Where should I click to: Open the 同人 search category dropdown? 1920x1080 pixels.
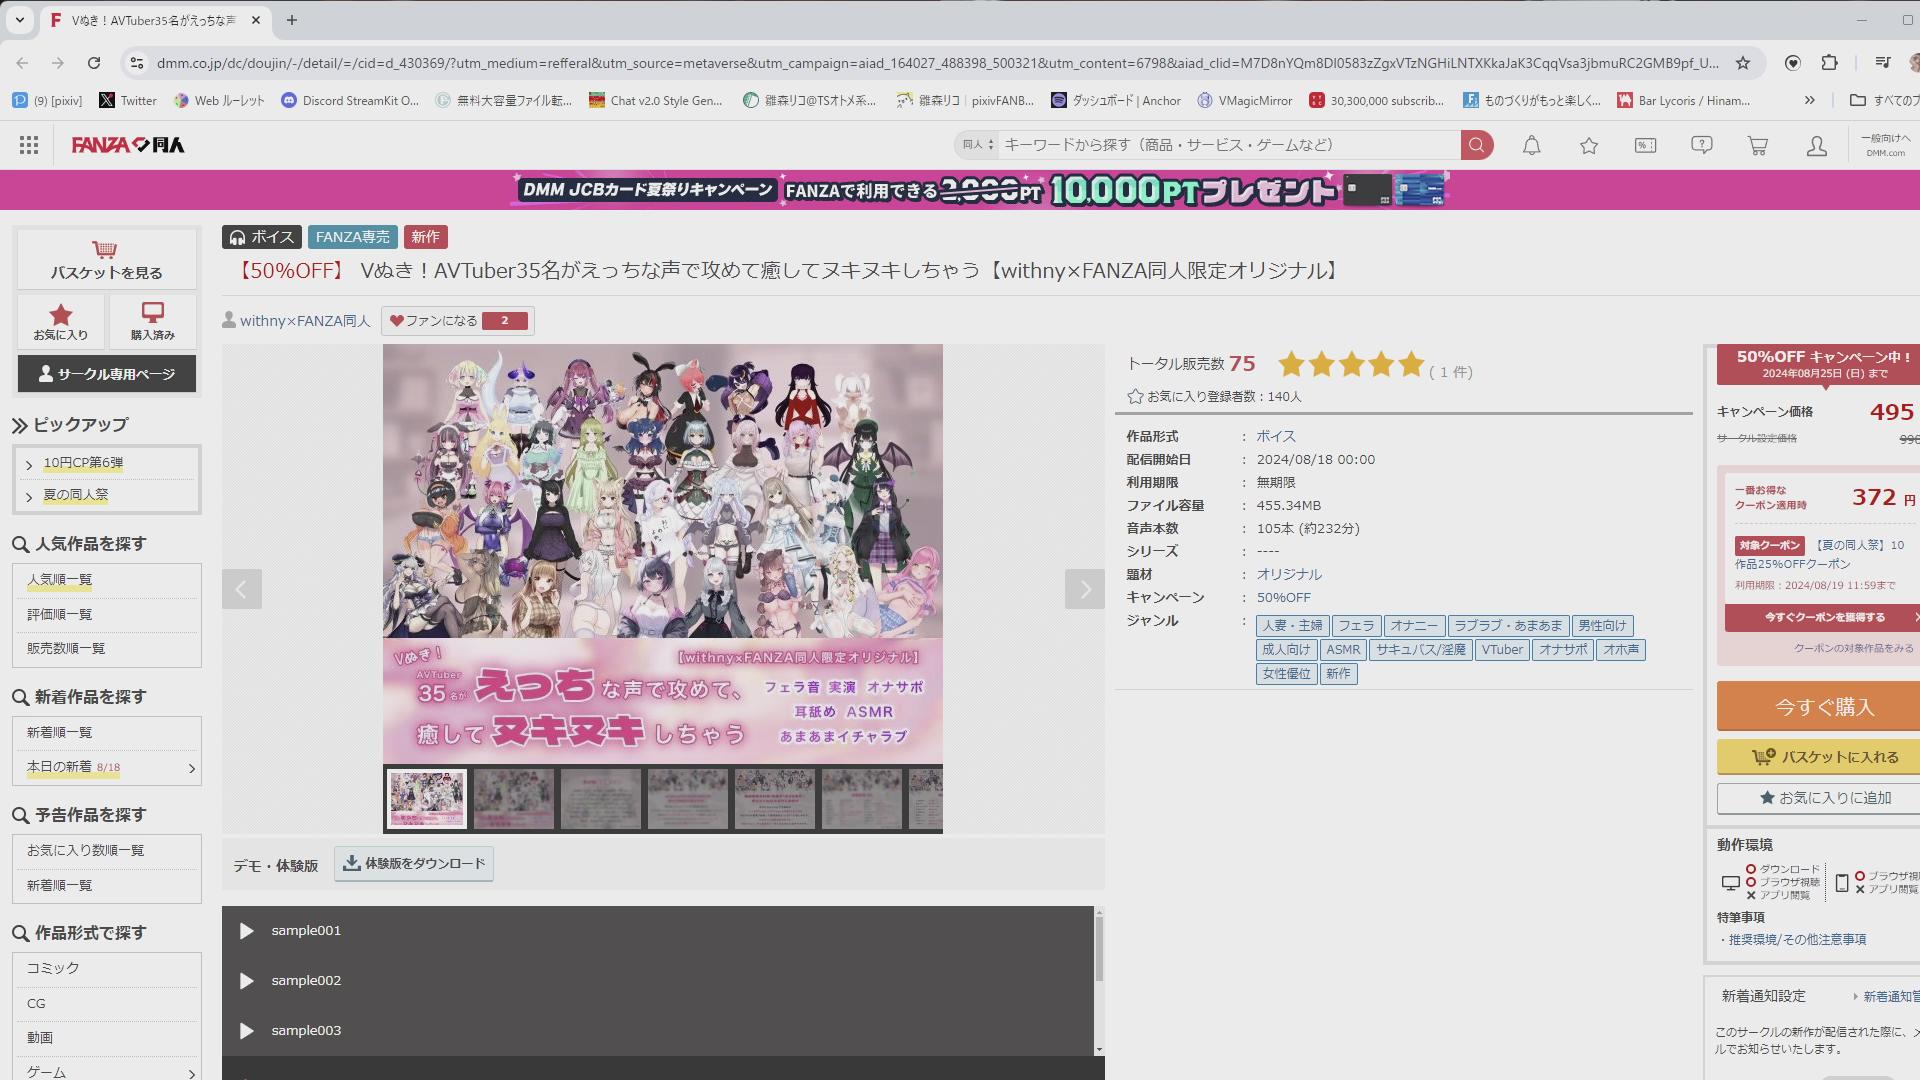click(x=978, y=145)
